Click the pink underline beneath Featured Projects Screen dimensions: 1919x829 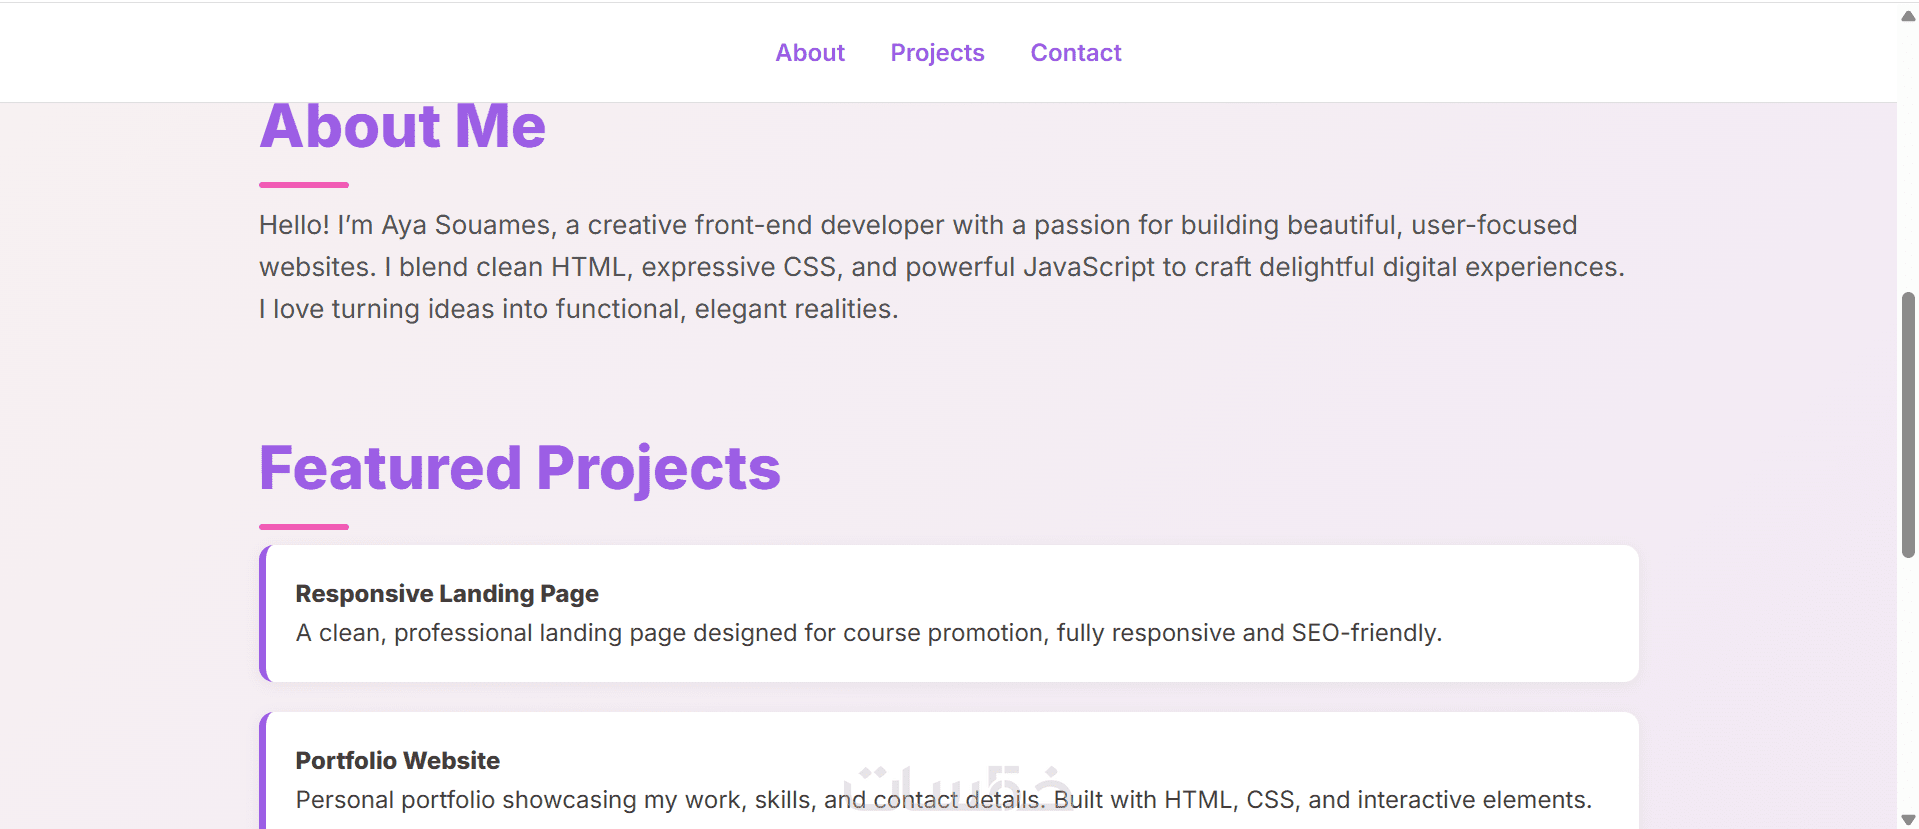[x=304, y=527]
